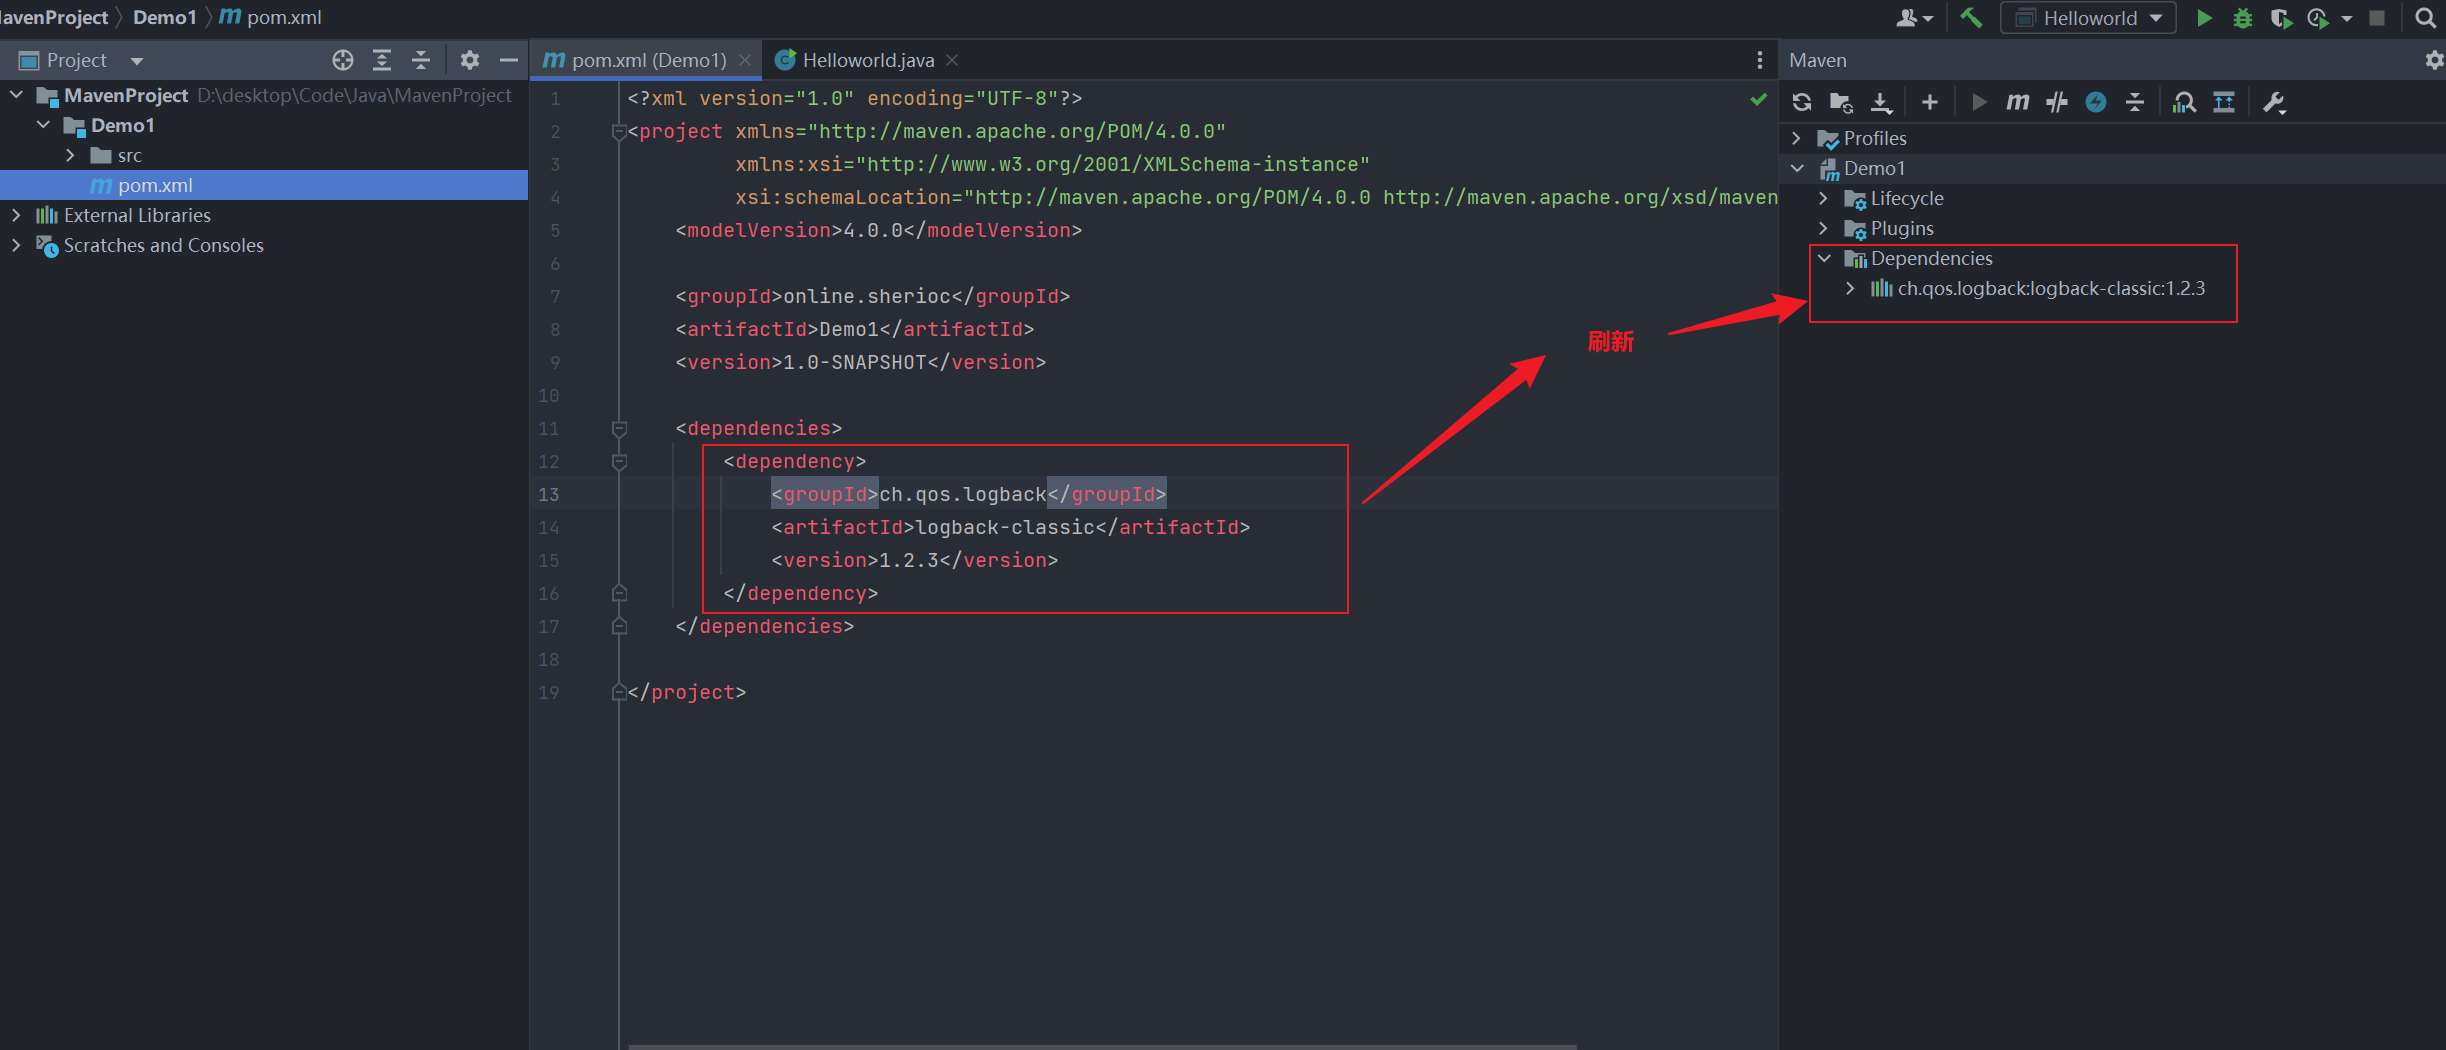Run Helloworld with coverage
This screenshot has width=2446, height=1050.
pyautogui.click(x=2281, y=18)
